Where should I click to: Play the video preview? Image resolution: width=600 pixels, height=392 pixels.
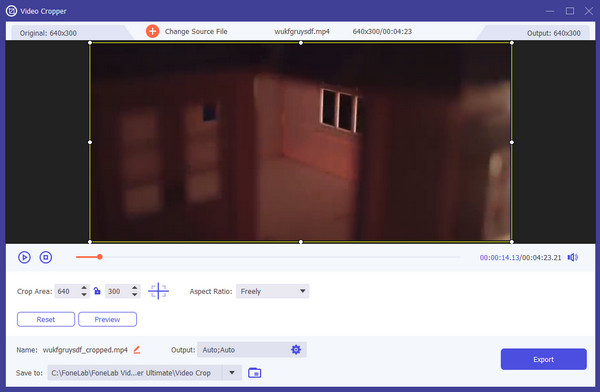point(24,257)
